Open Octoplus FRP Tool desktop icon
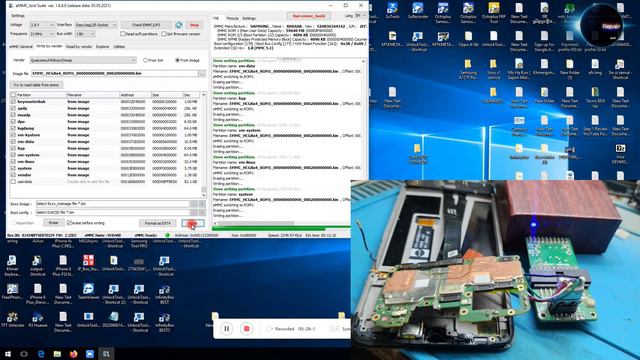Screen dimensions: 640x360 coord(493,12)
